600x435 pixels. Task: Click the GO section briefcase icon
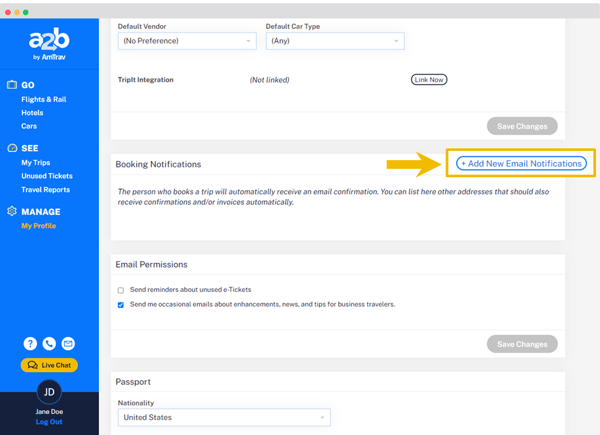[12, 85]
